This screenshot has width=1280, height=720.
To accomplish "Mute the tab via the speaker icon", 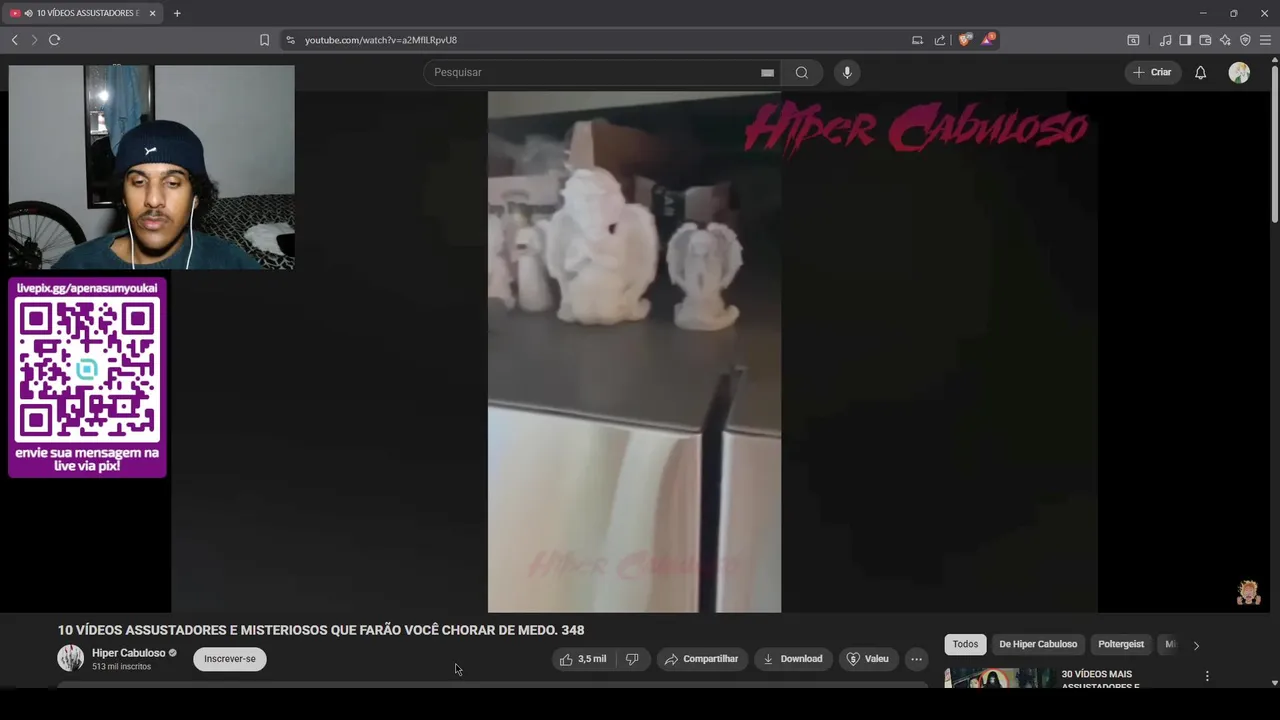I will (x=28, y=13).
